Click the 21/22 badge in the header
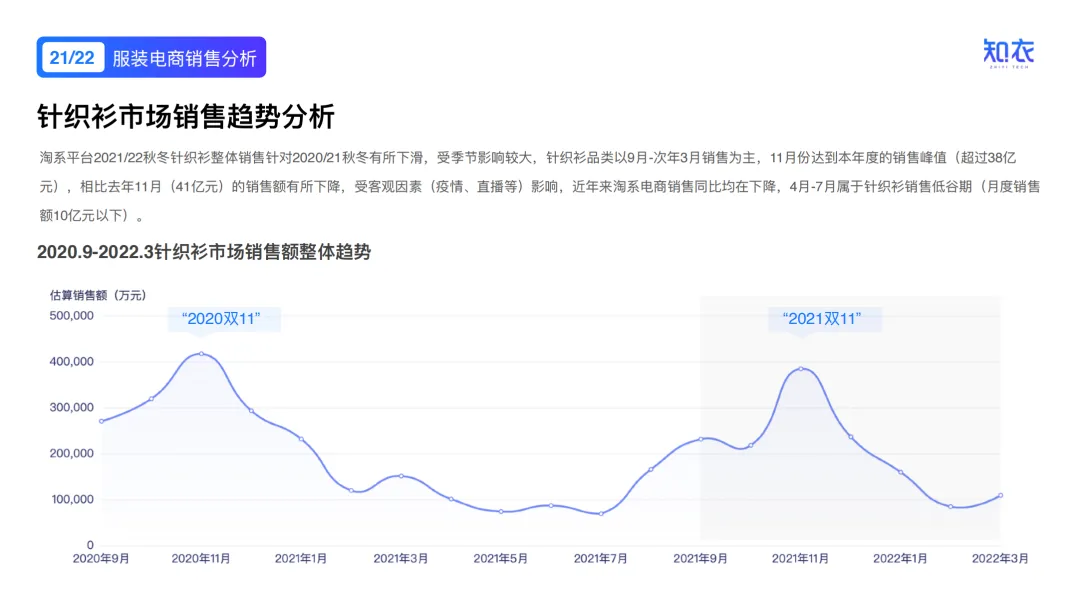This screenshot has width=1080, height=607. [x=72, y=58]
